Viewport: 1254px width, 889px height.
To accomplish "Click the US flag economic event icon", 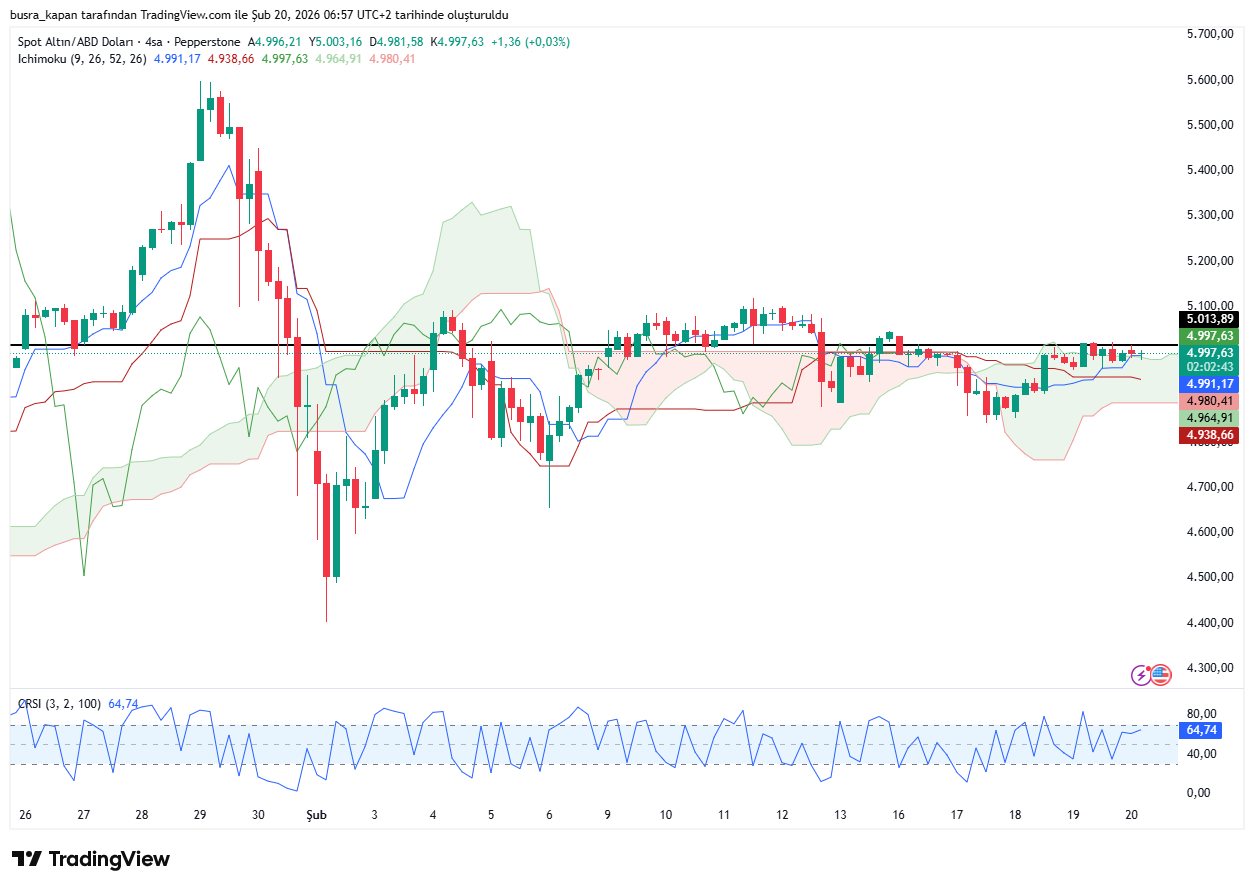I will point(1160,675).
